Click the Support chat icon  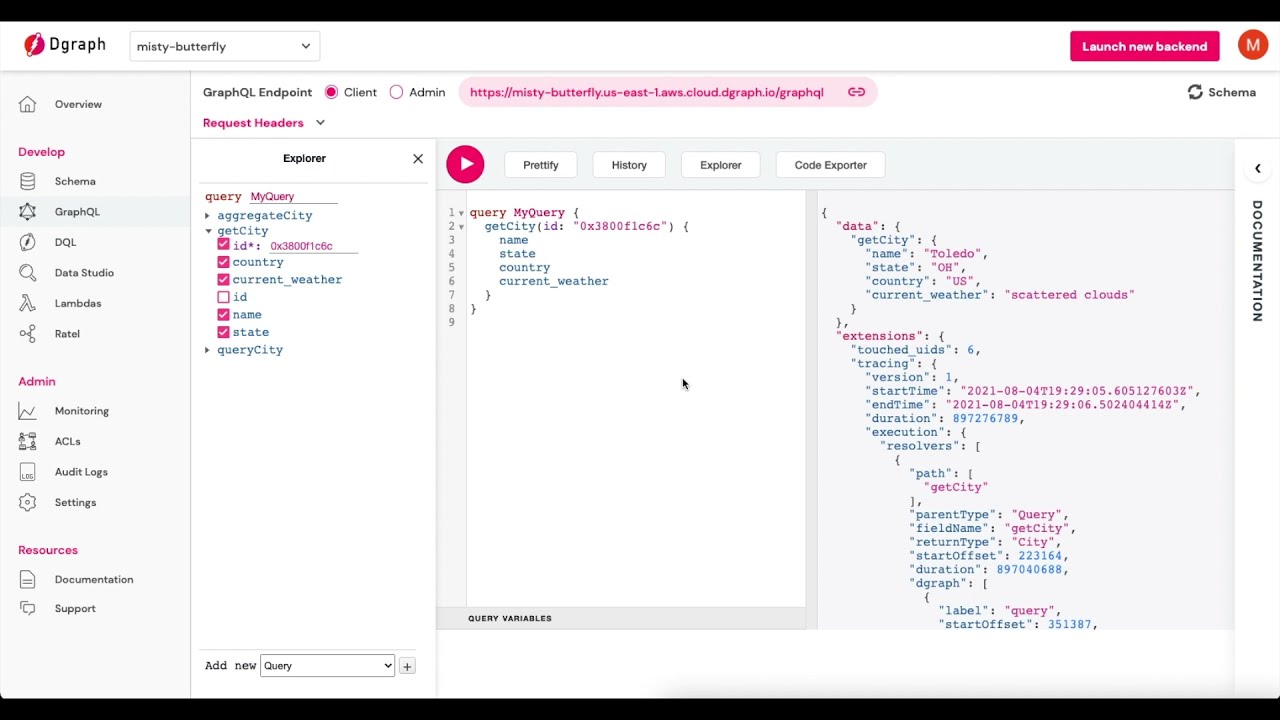point(27,608)
